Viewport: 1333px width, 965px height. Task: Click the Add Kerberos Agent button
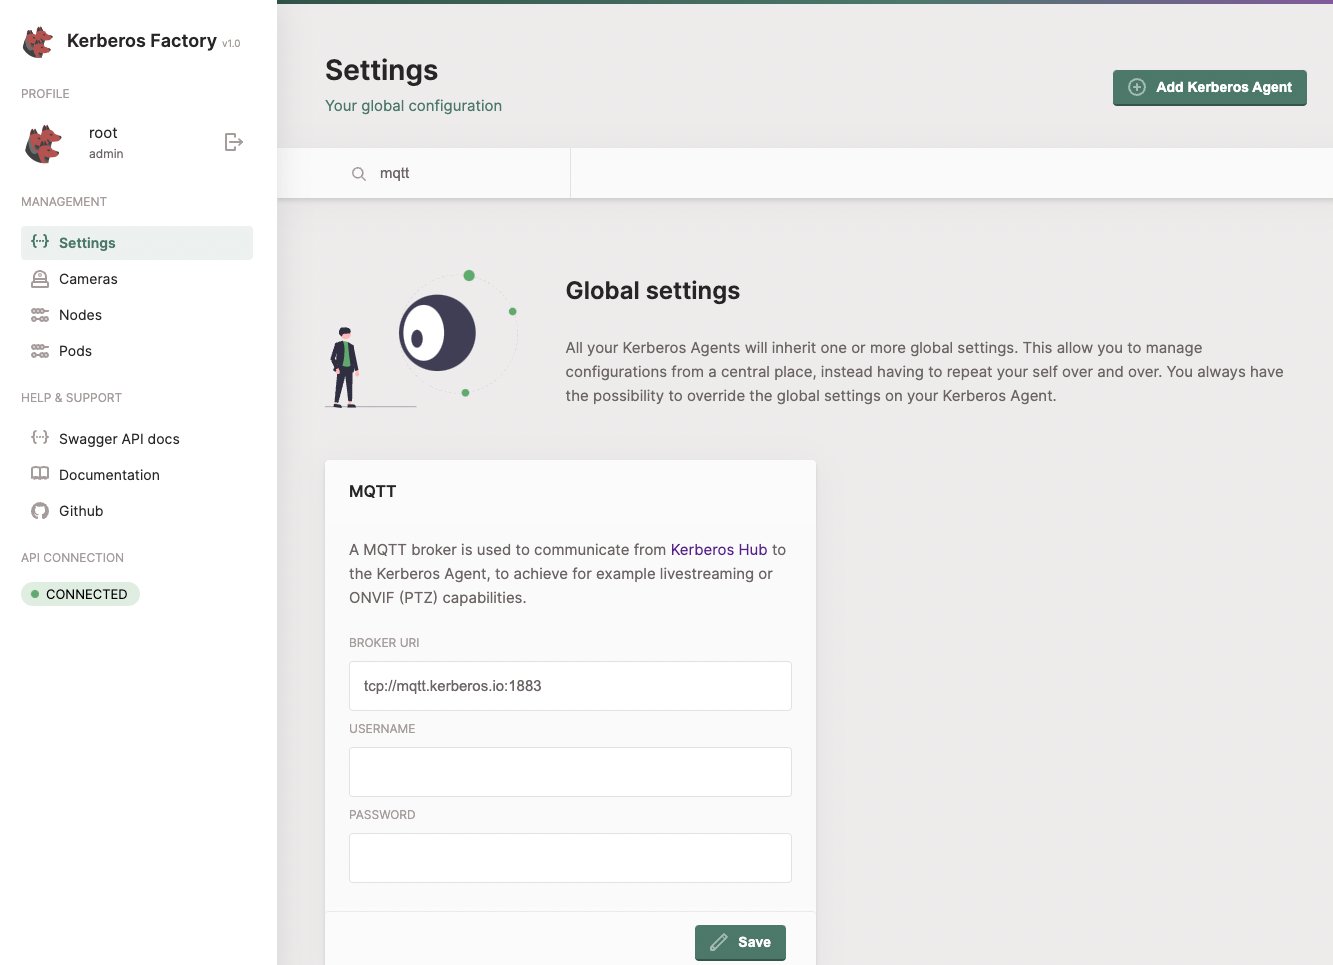coord(1209,87)
